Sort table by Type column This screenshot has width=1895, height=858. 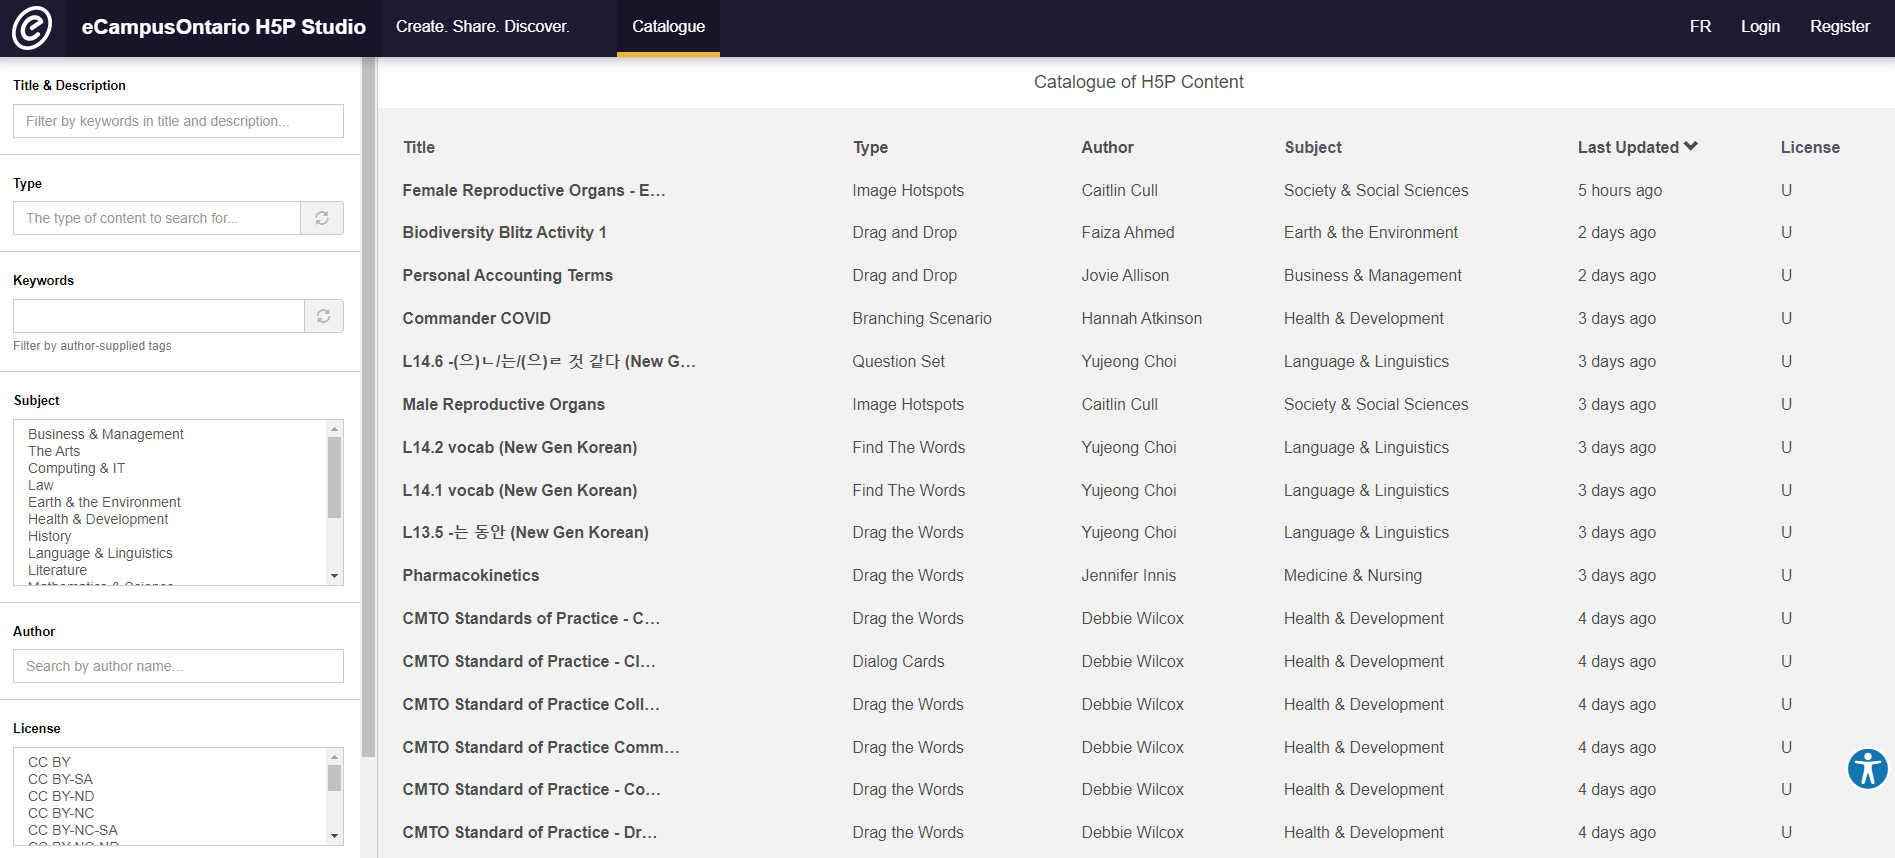pos(870,147)
